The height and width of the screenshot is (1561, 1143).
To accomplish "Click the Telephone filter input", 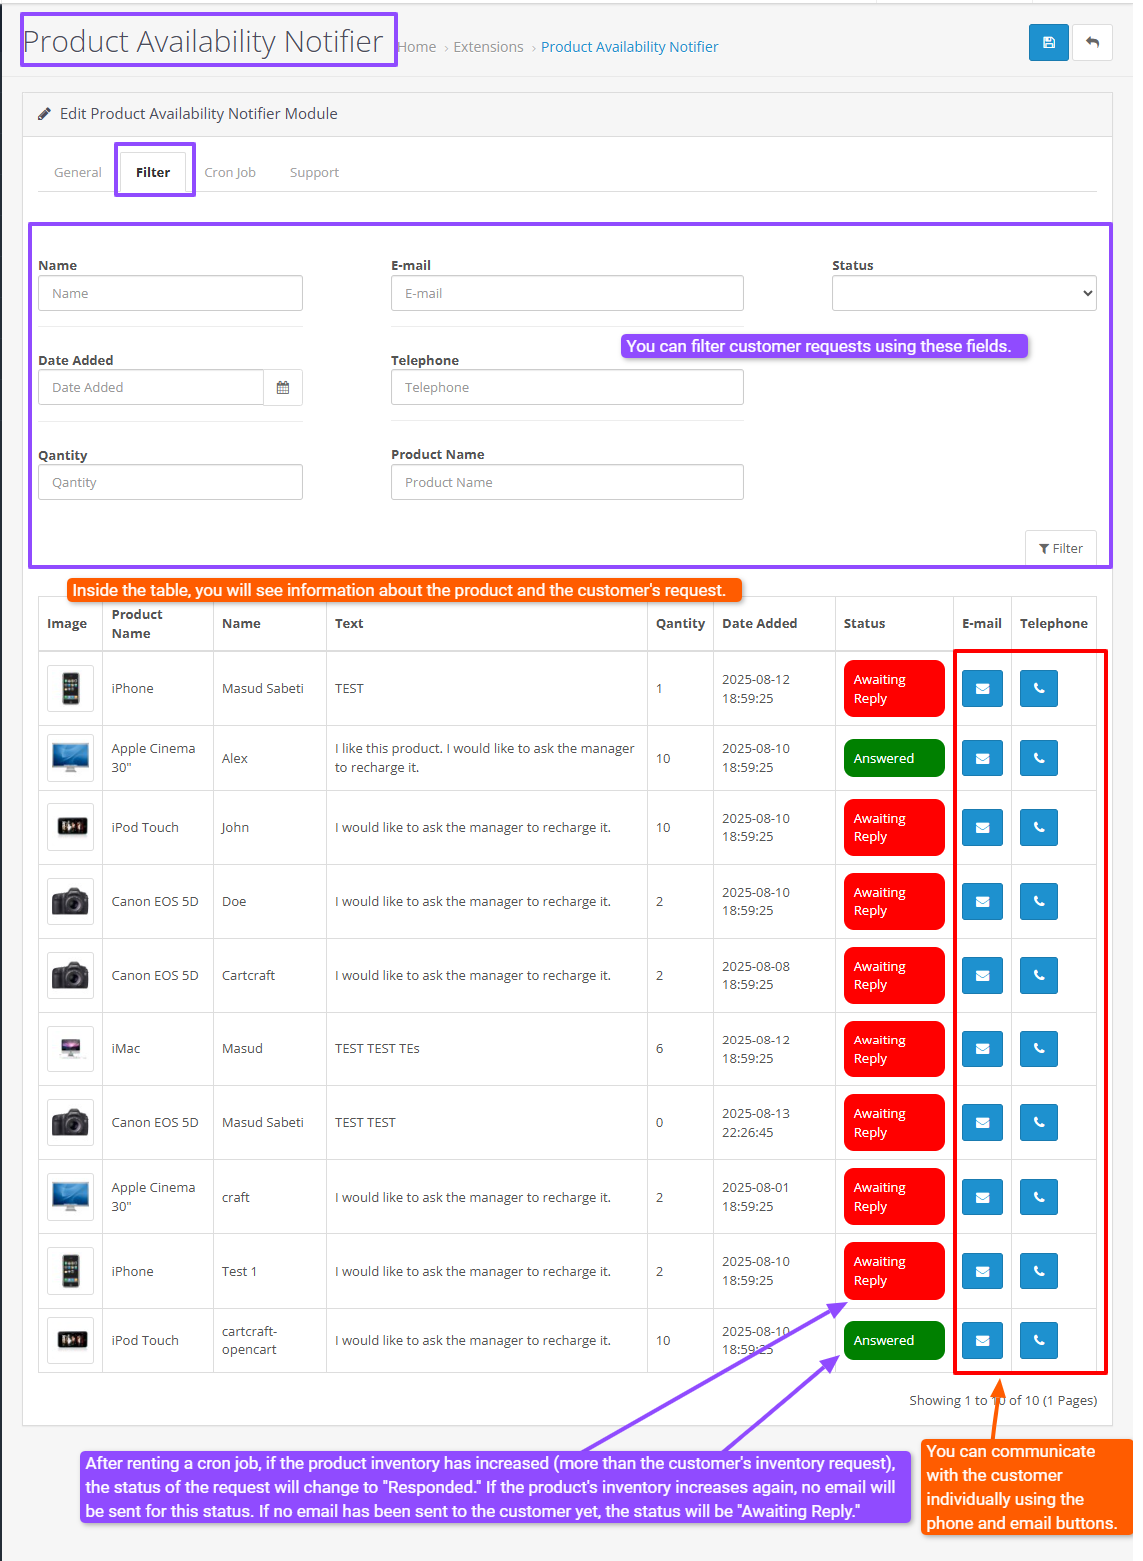I will (566, 388).
